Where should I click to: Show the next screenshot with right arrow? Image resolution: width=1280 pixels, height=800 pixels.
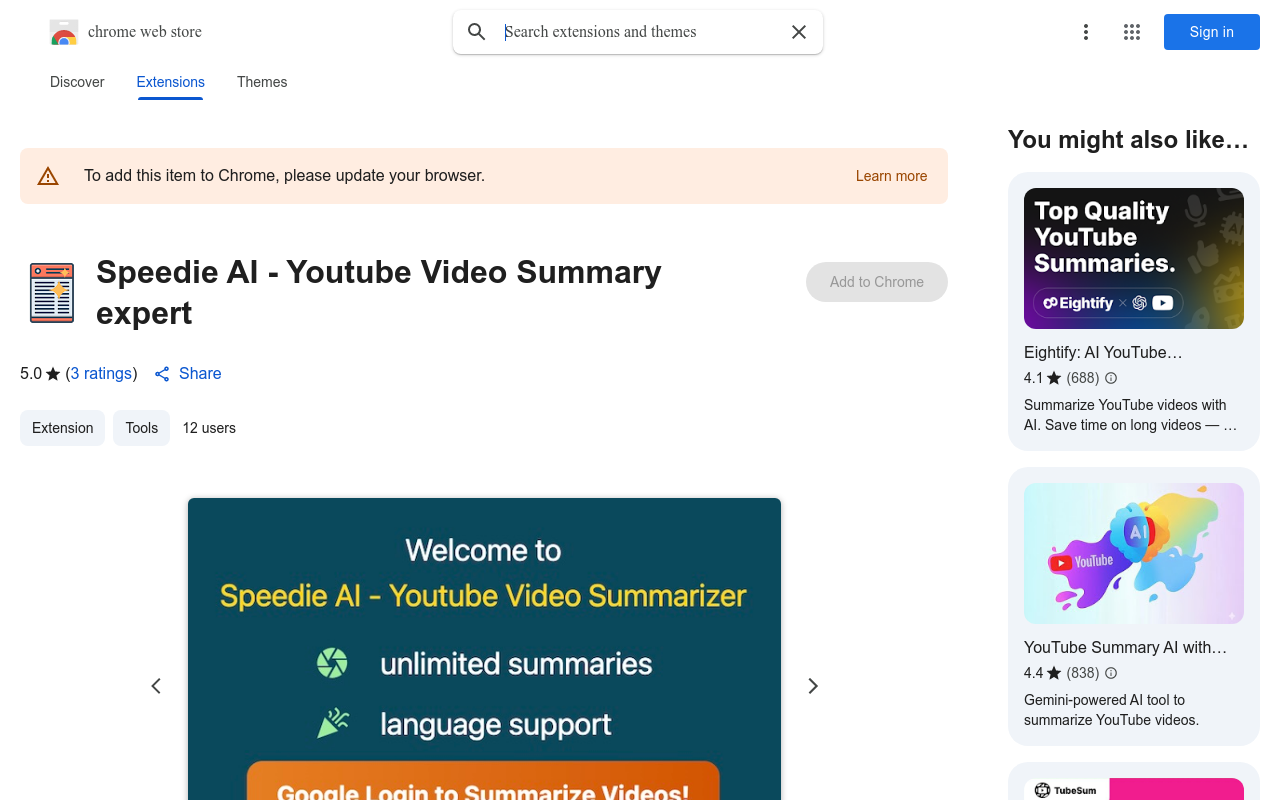click(x=813, y=686)
